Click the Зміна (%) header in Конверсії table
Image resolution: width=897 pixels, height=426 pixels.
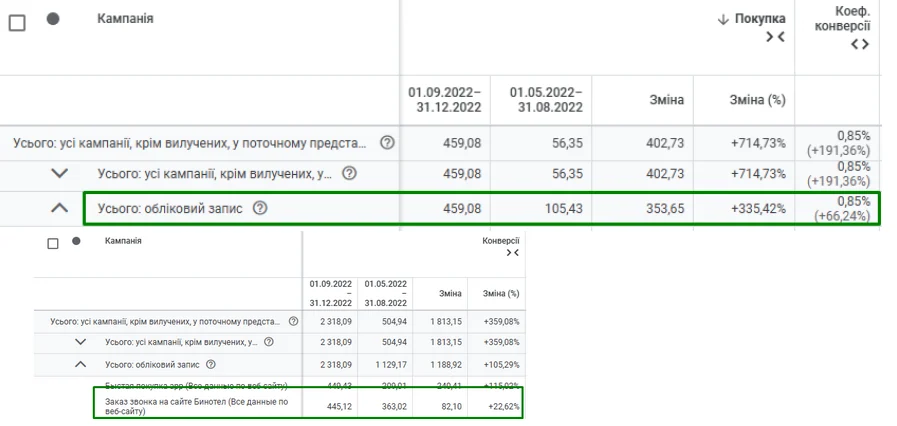tap(501, 293)
